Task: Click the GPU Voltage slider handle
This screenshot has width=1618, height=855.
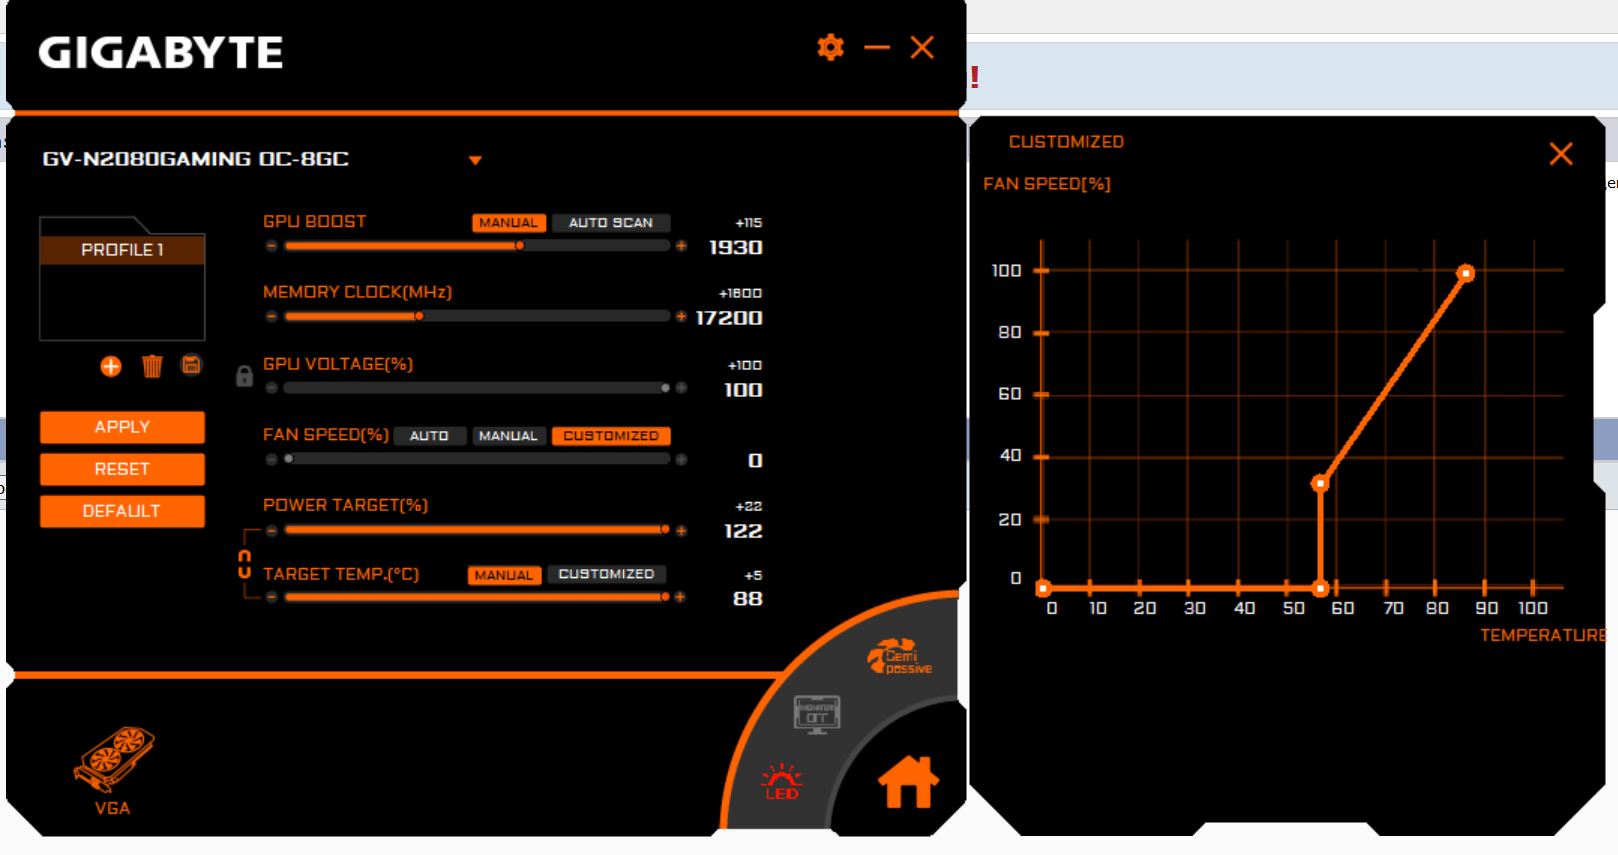Action: click(665, 388)
